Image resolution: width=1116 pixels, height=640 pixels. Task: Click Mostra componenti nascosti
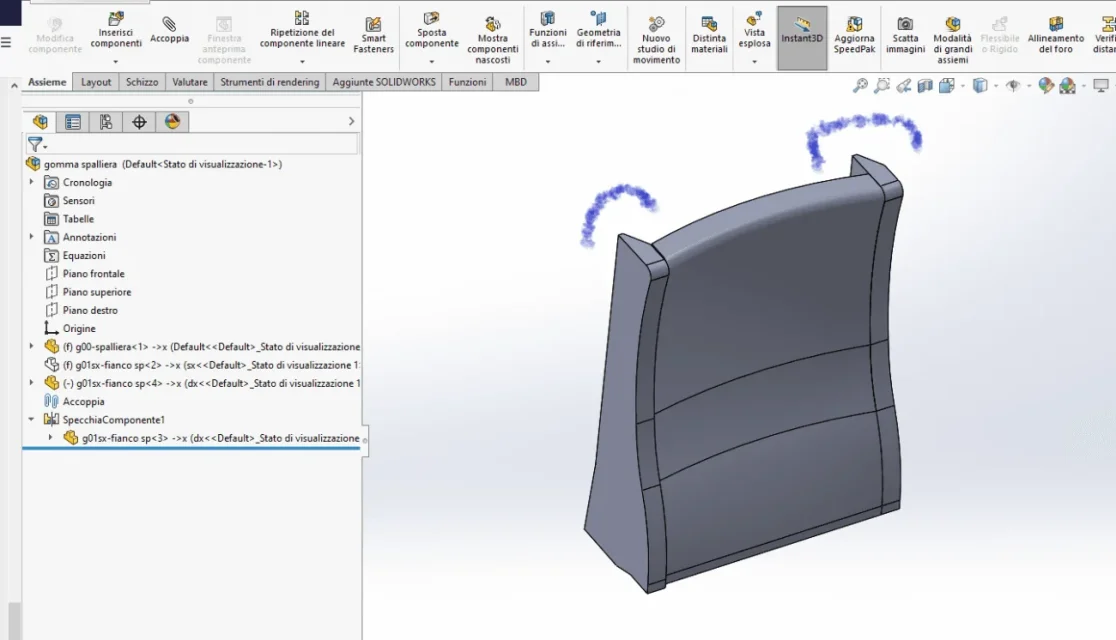(x=493, y=41)
